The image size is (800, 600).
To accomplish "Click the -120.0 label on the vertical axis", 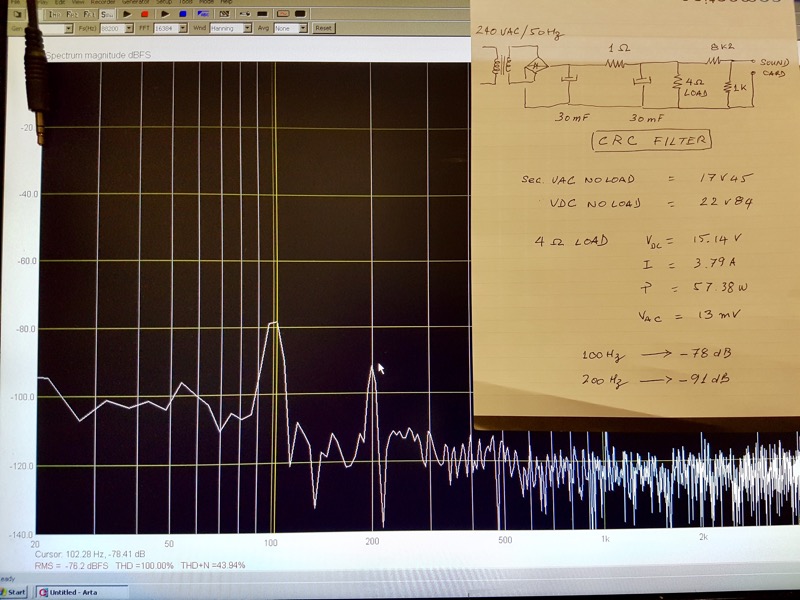I will 22,466.
